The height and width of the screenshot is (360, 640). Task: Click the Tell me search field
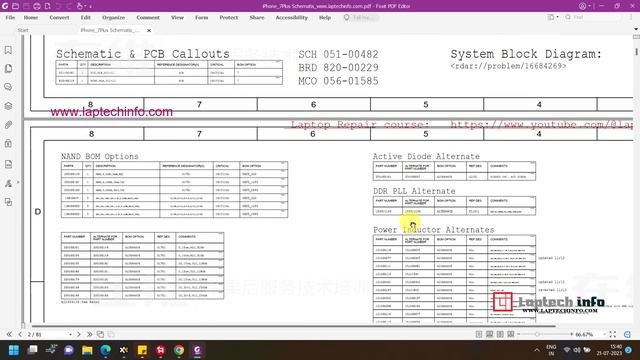coord(361,18)
